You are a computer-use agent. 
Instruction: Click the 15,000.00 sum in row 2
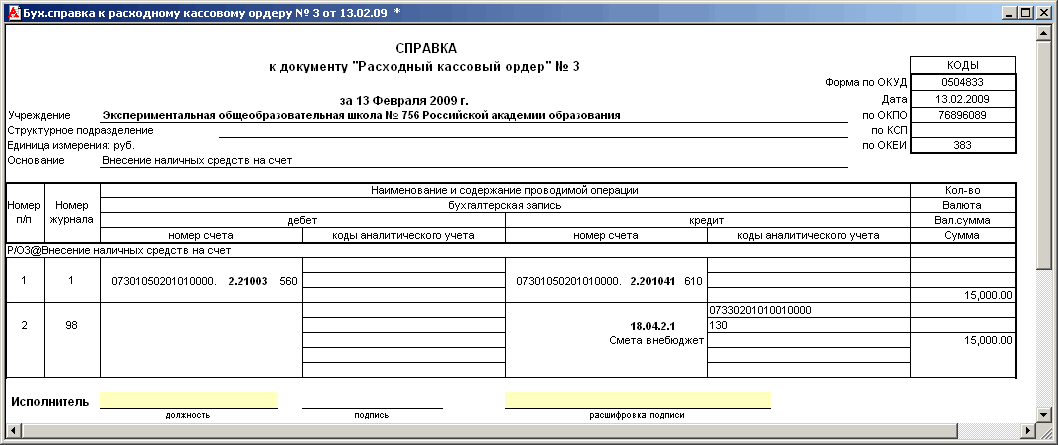point(988,340)
